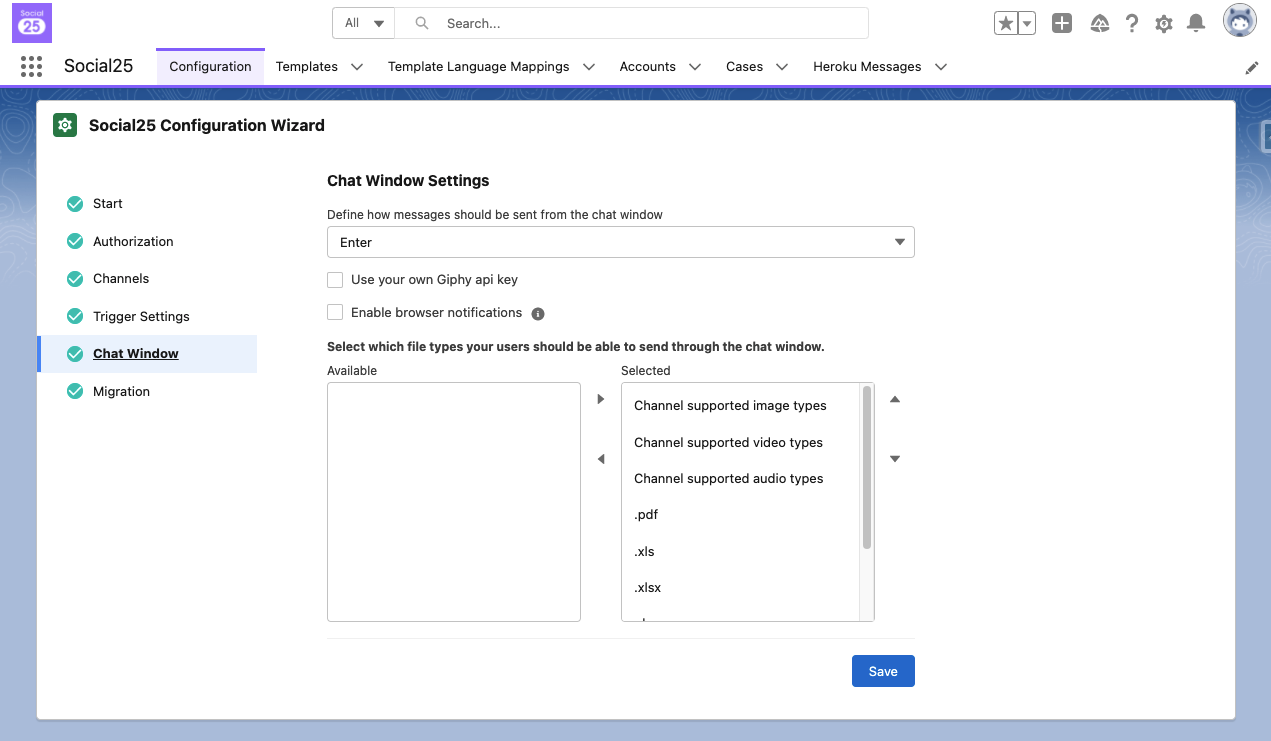
Task: Switch to the Configuration tab
Action: point(210,67)
